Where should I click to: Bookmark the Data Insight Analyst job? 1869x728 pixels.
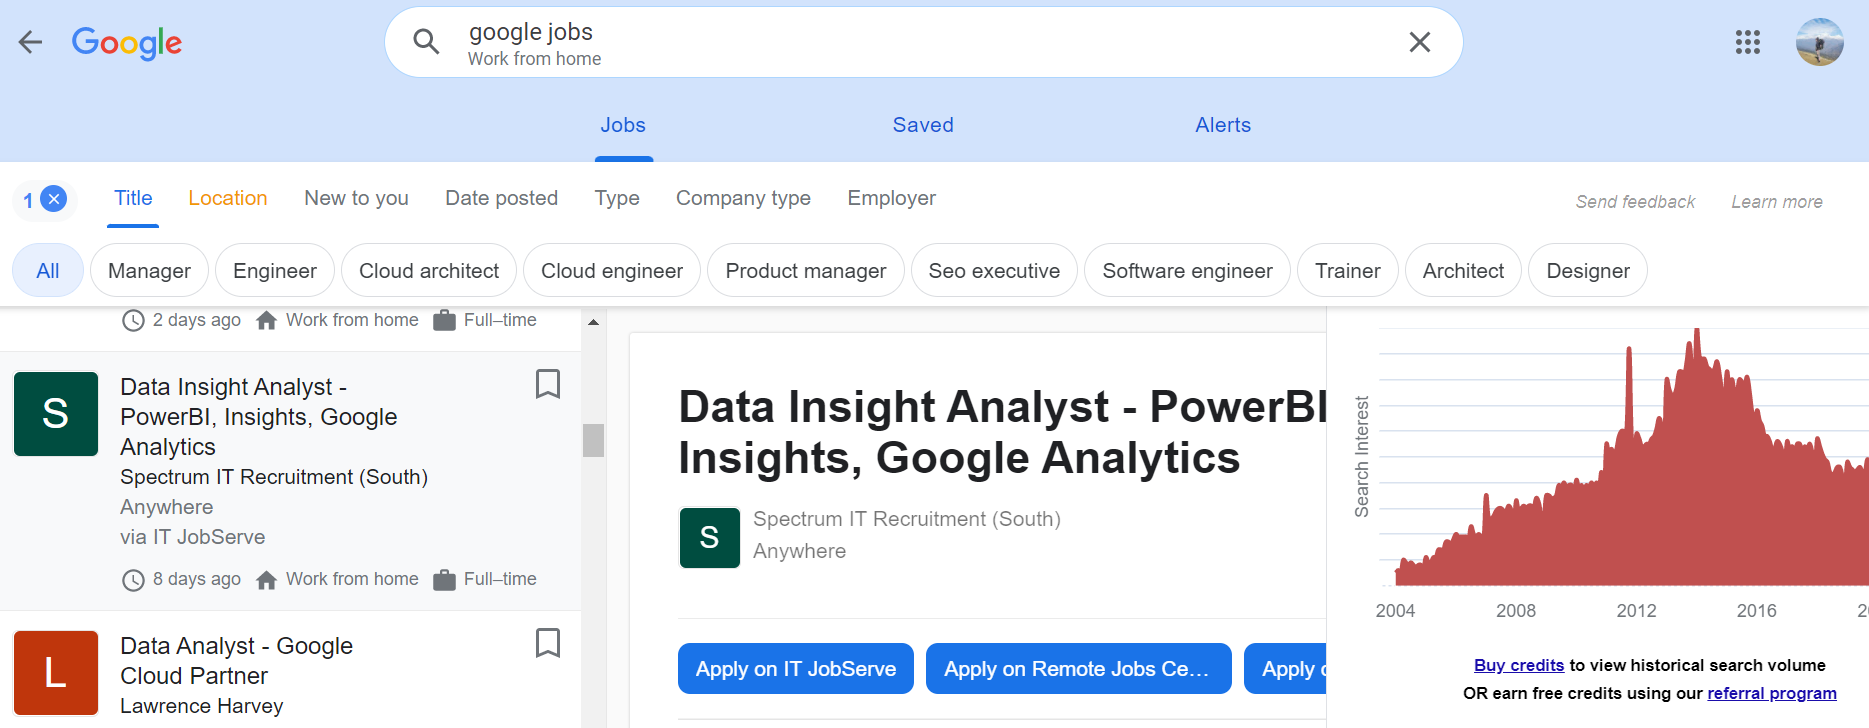[x=547, y=384]
